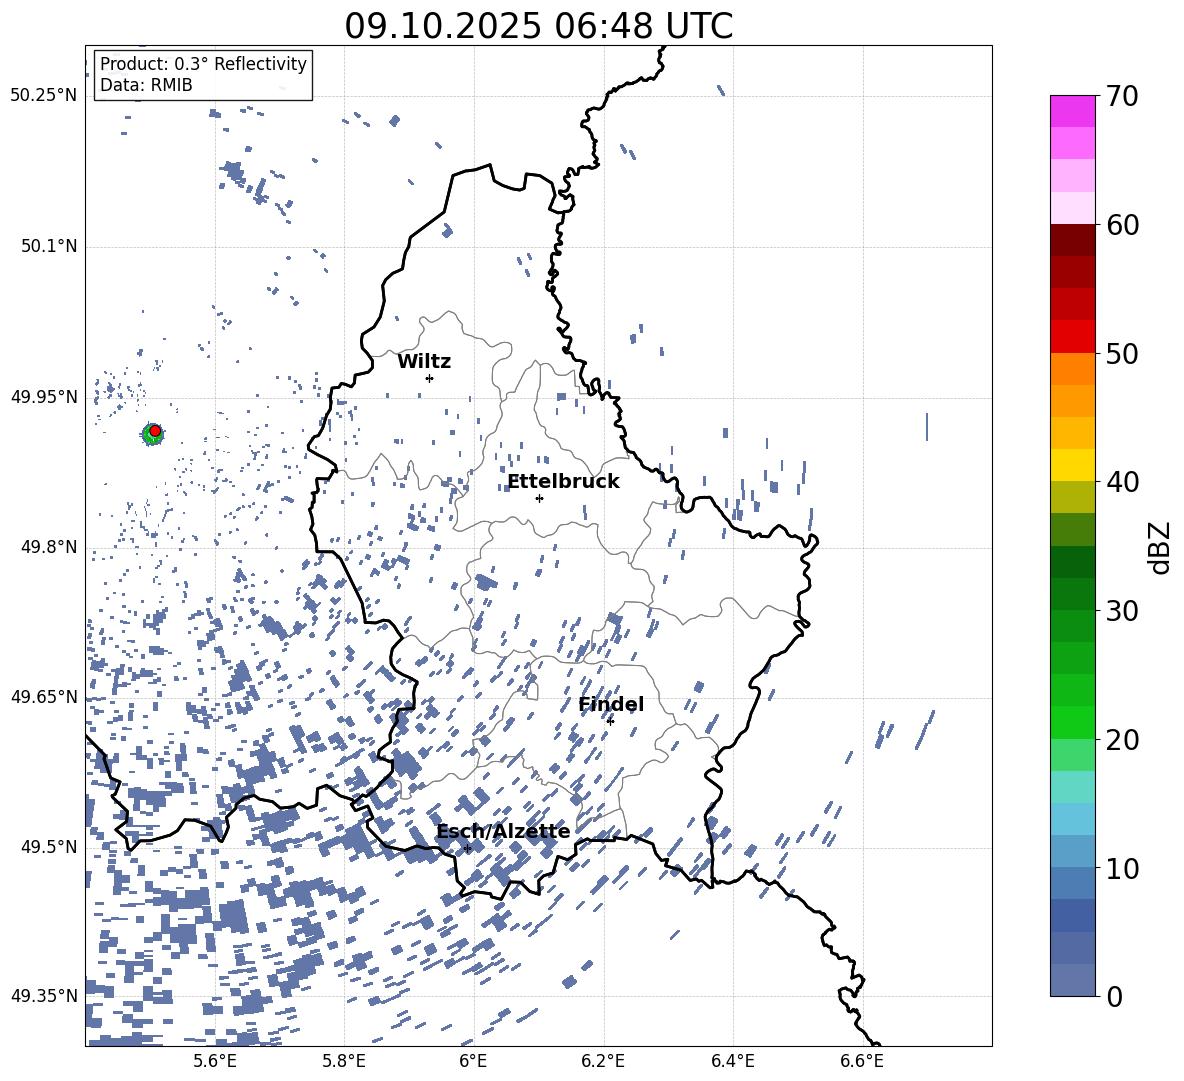
Task: Click the 6°E longitude label
Action: coord(473,1061)
